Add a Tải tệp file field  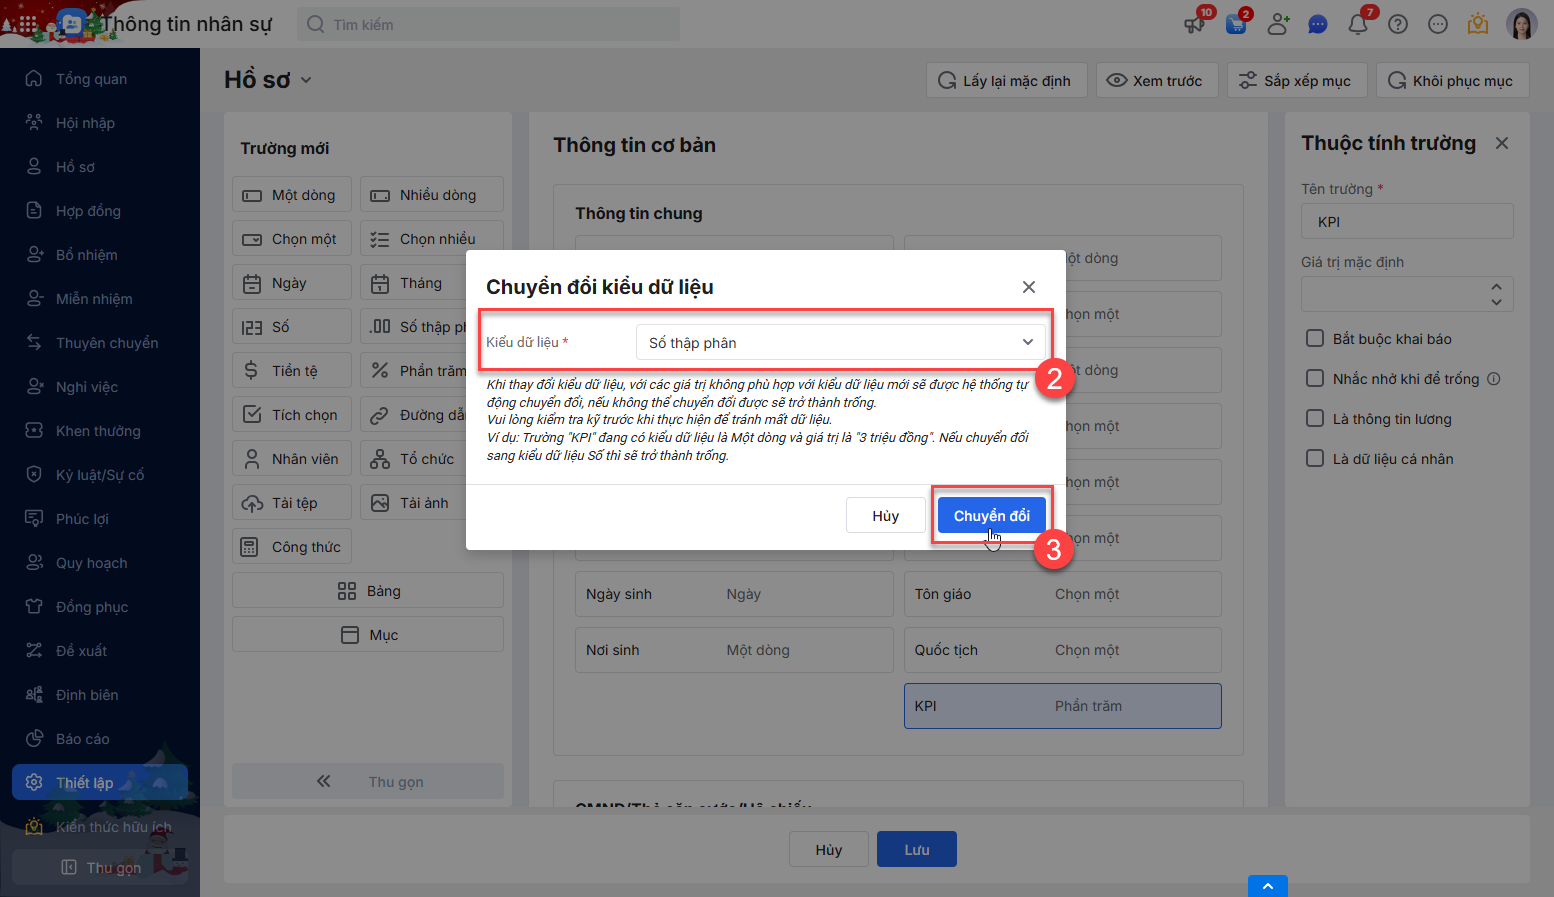click(x=292, y=503)
